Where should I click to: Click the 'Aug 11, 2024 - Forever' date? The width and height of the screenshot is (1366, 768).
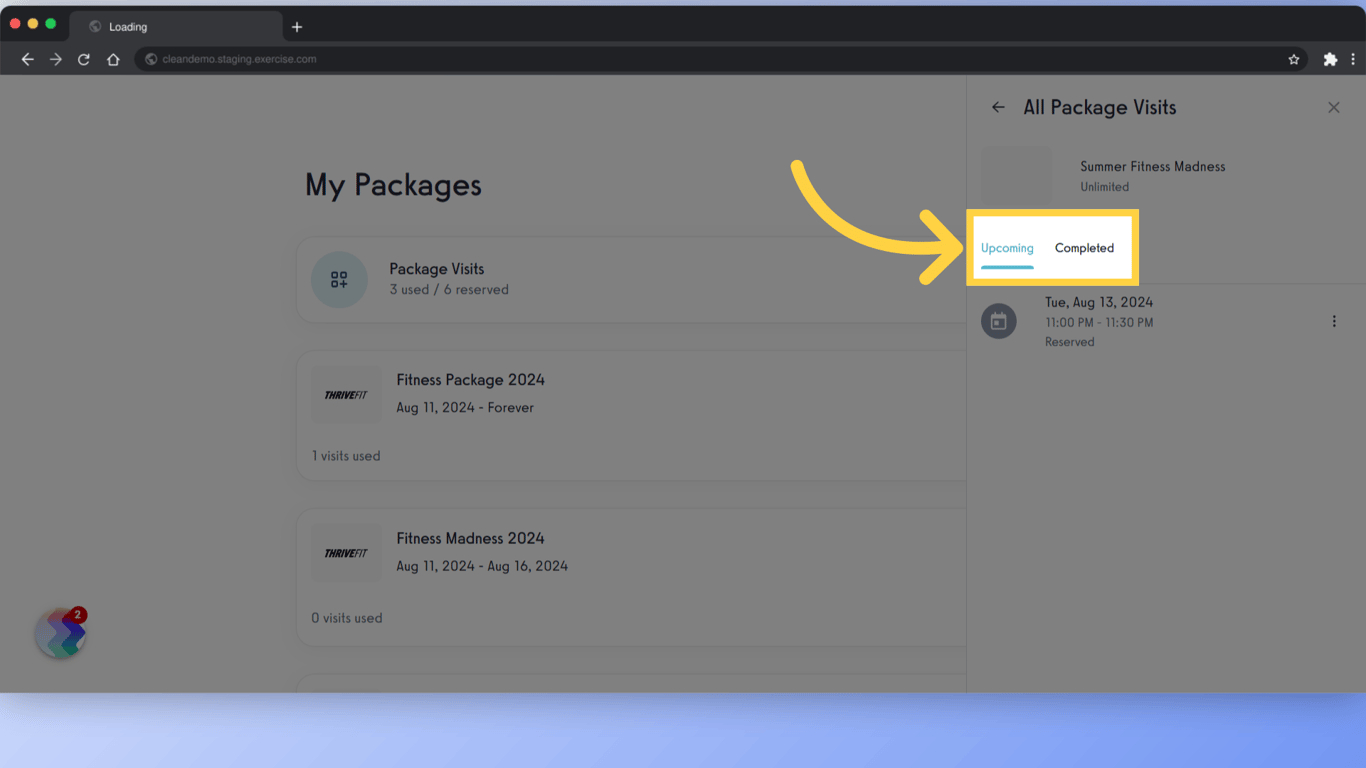pos(465,408)
